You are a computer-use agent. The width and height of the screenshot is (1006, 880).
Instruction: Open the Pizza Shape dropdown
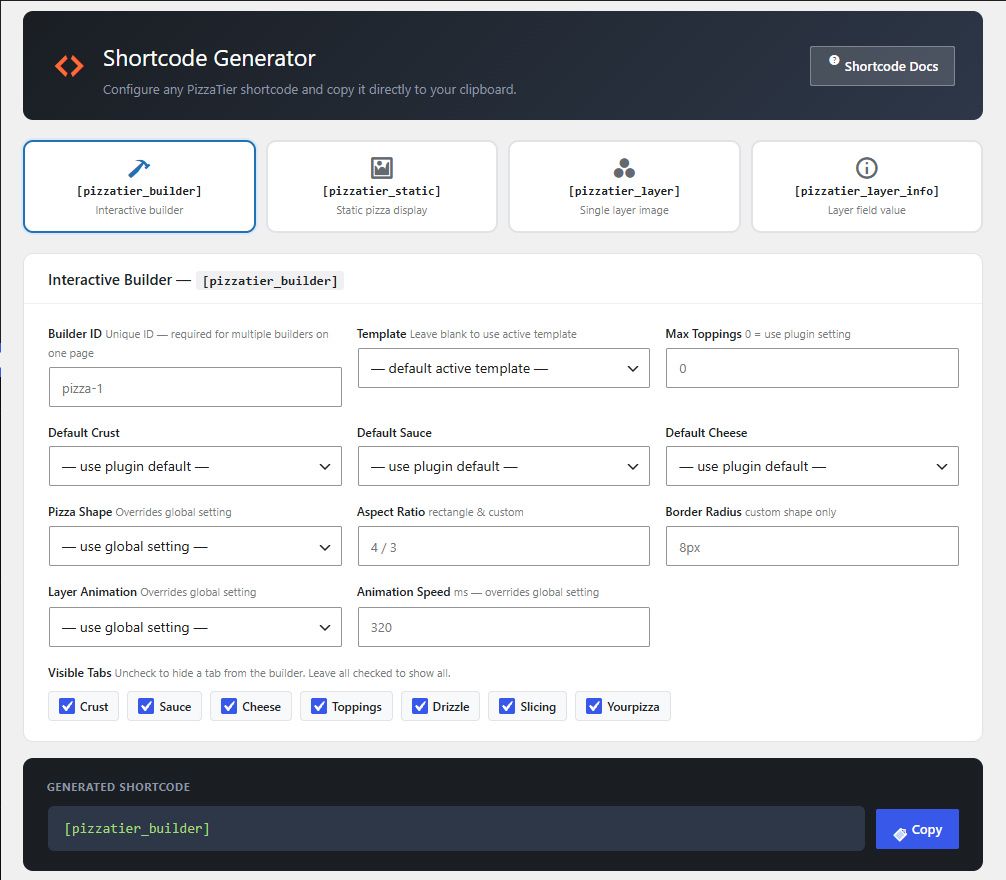pos(195,546)
